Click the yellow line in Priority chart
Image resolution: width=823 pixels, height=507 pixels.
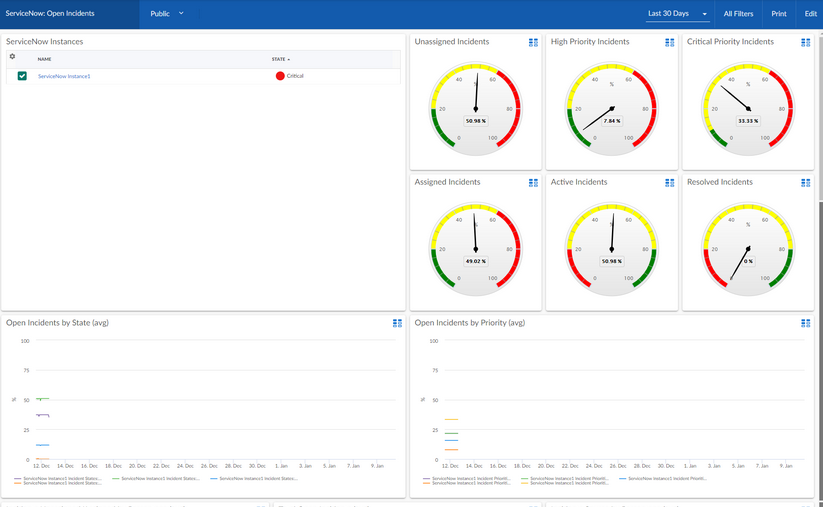(x=451, y=419)
